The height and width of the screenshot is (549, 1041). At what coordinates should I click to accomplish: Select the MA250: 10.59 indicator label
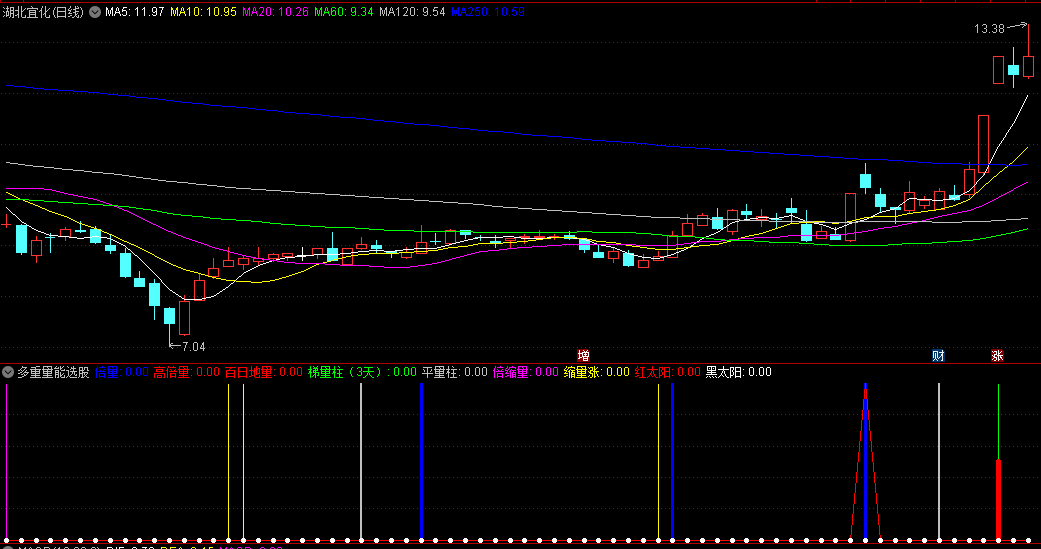pos(487,12)
